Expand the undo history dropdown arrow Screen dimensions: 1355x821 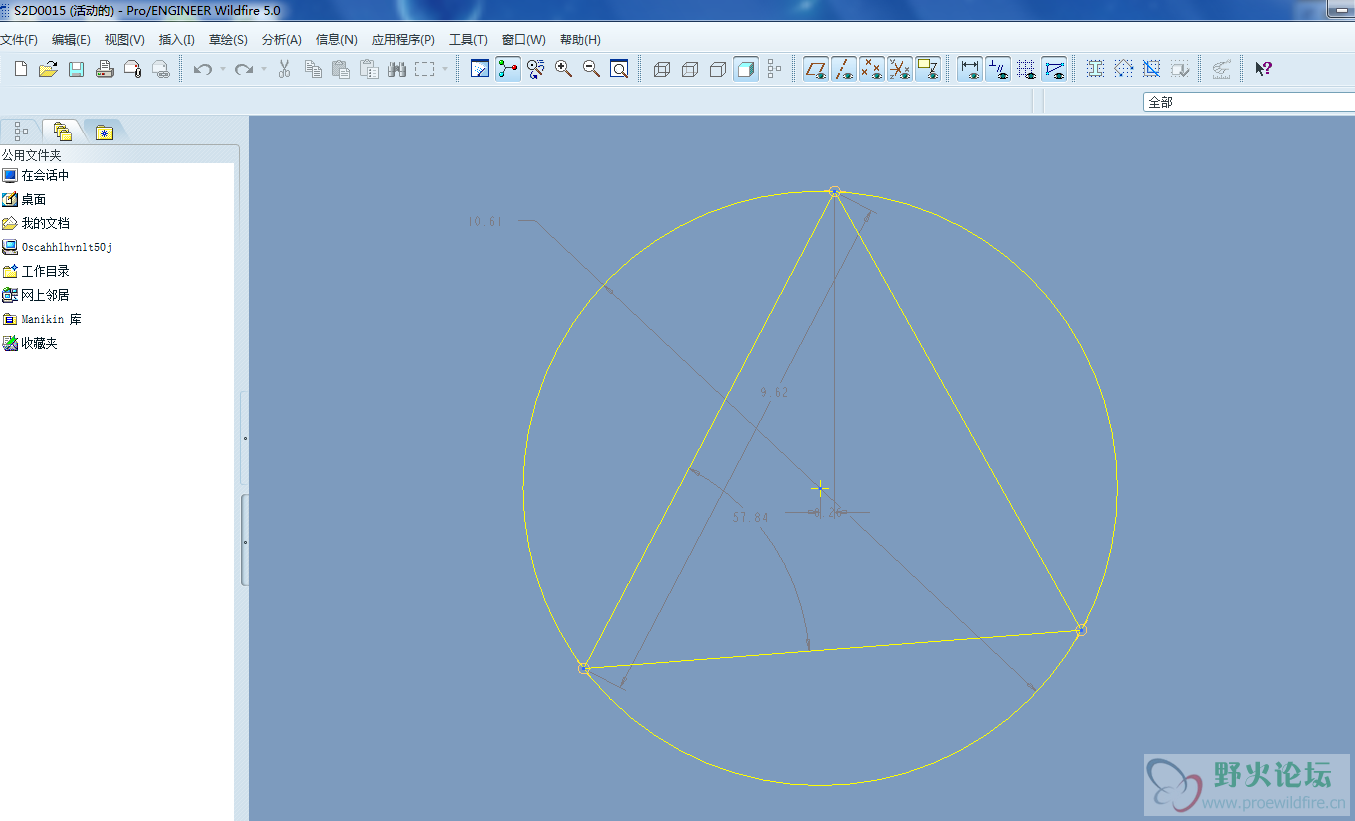pos(222,69)
